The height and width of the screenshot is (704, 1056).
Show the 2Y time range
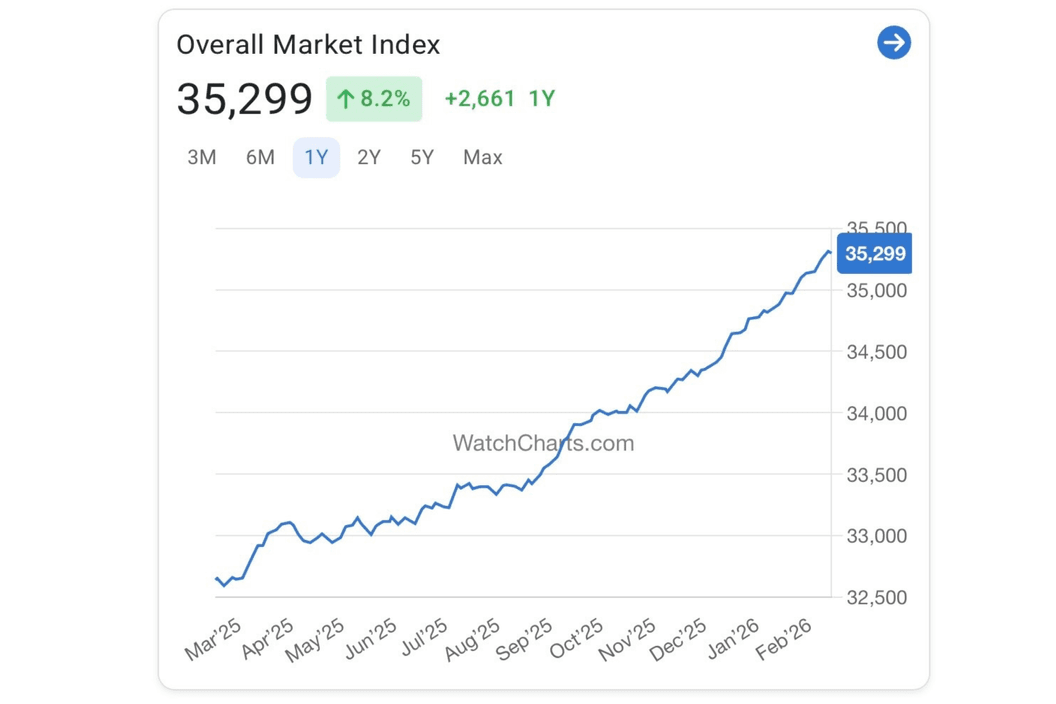tap(369, 158)
